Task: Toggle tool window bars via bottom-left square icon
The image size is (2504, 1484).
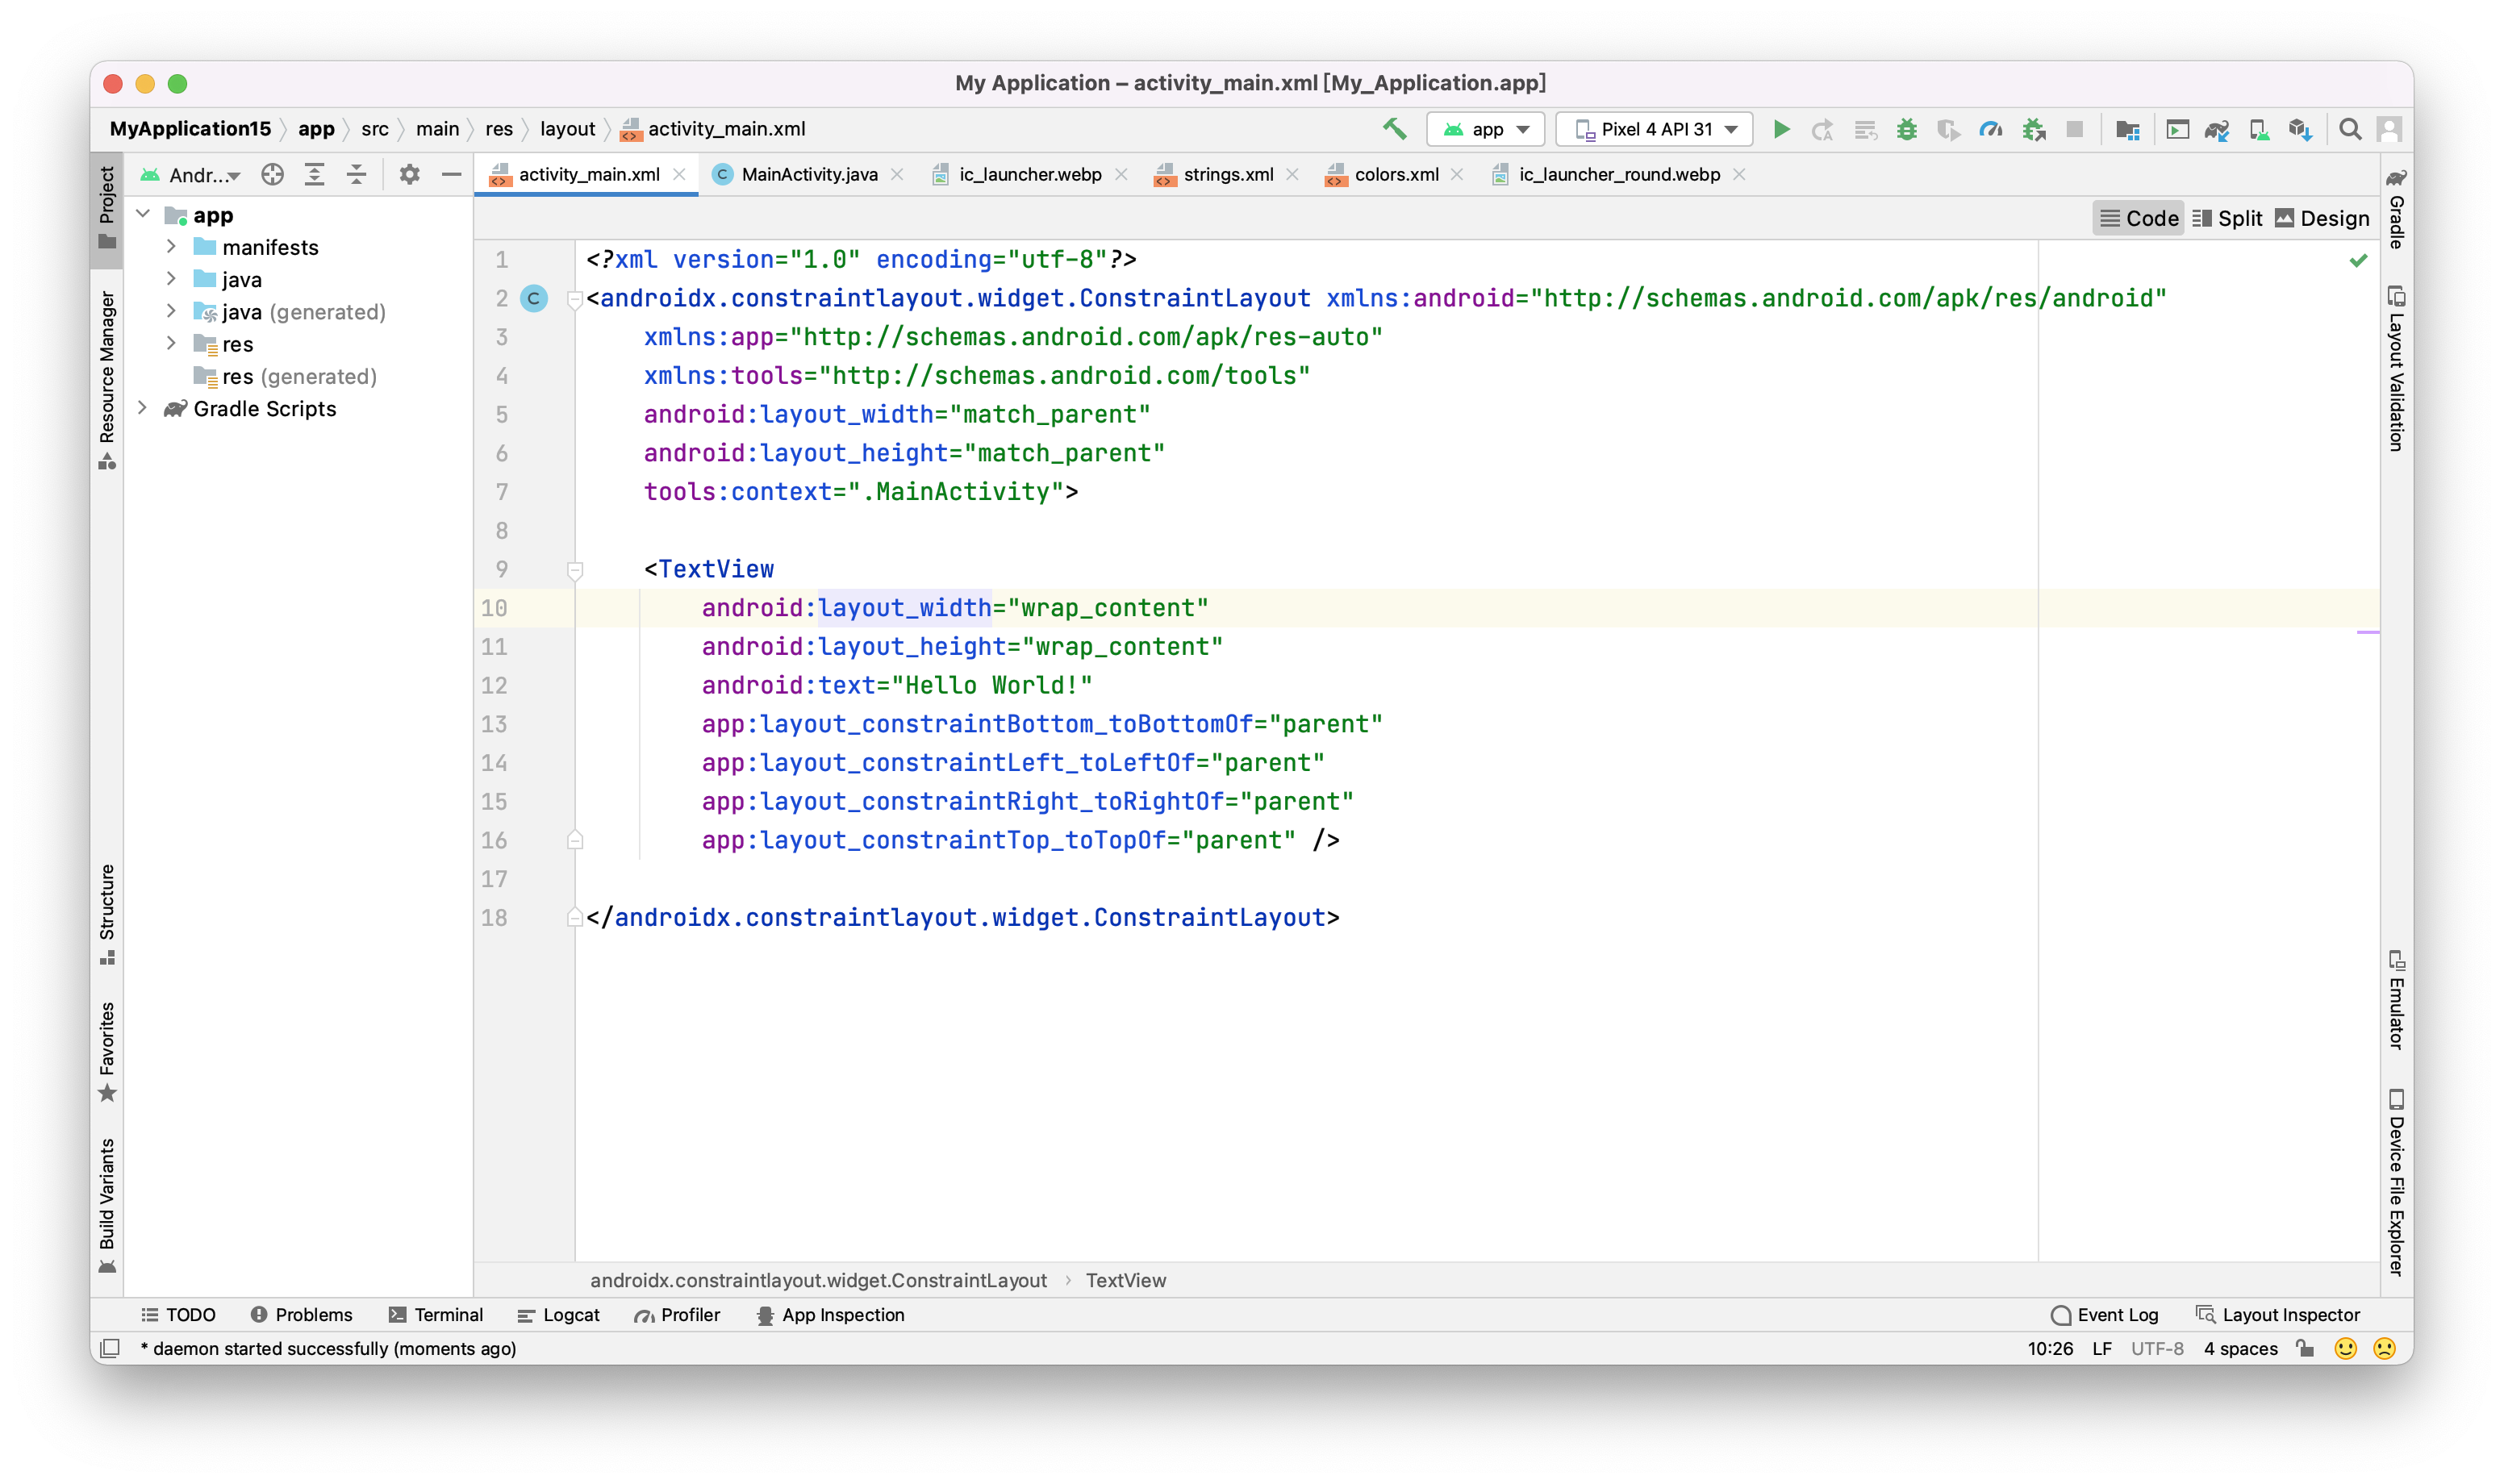Action: (110, 1348)
